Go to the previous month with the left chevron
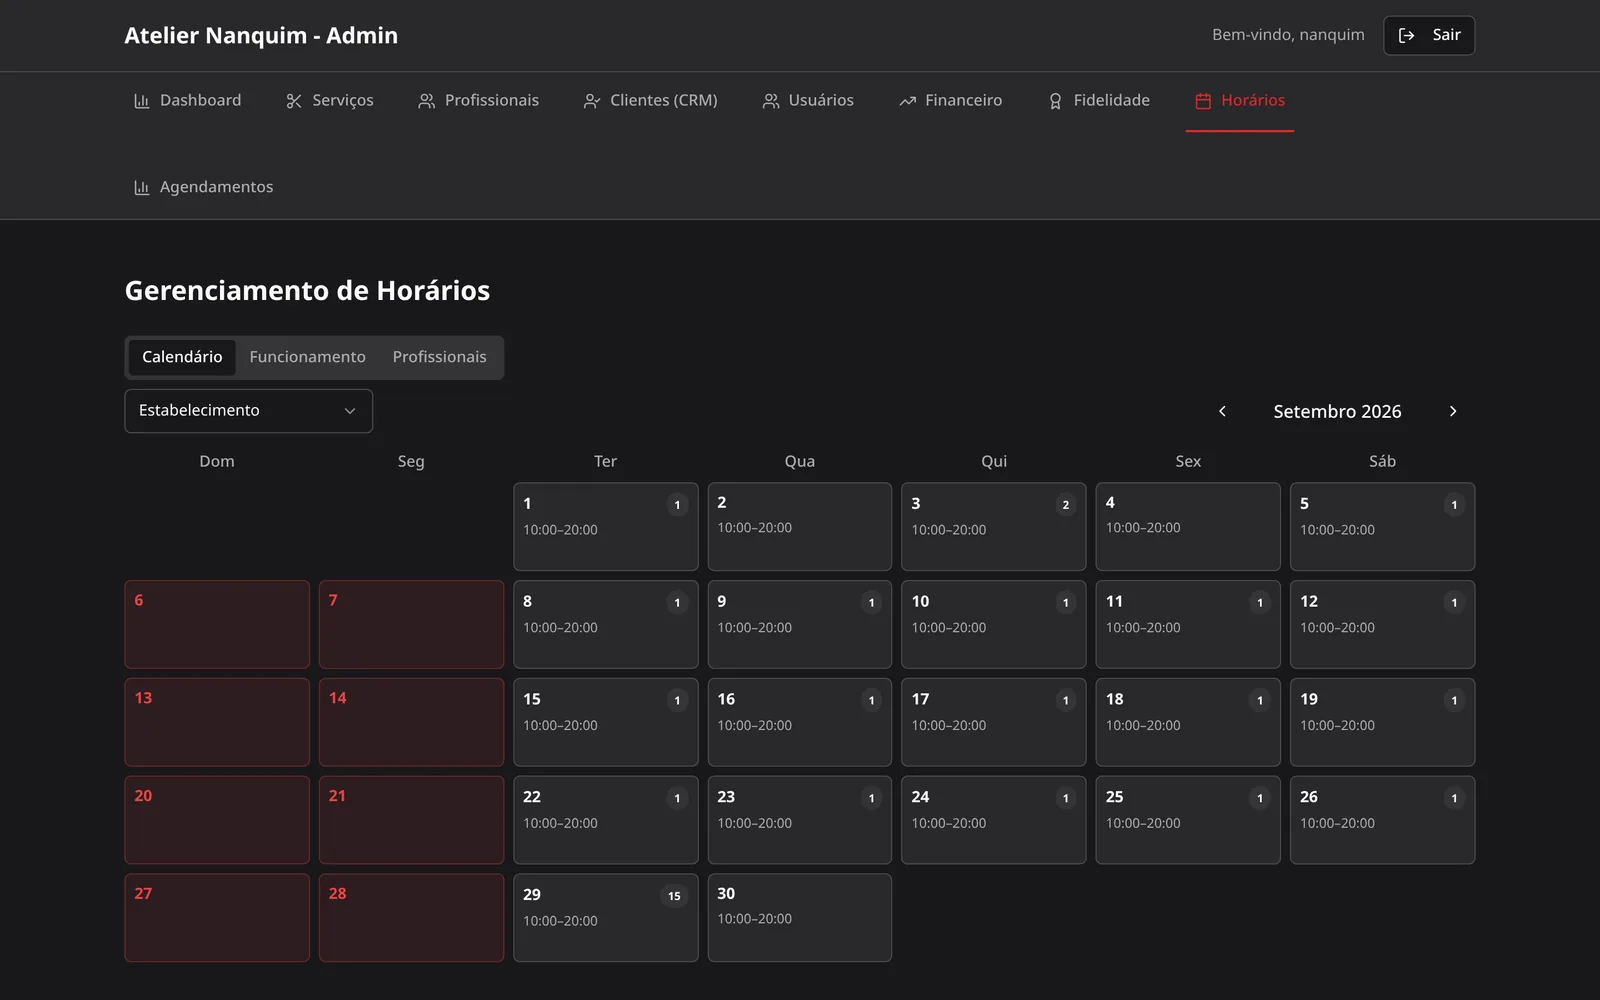 click(x=1222, y=411)
